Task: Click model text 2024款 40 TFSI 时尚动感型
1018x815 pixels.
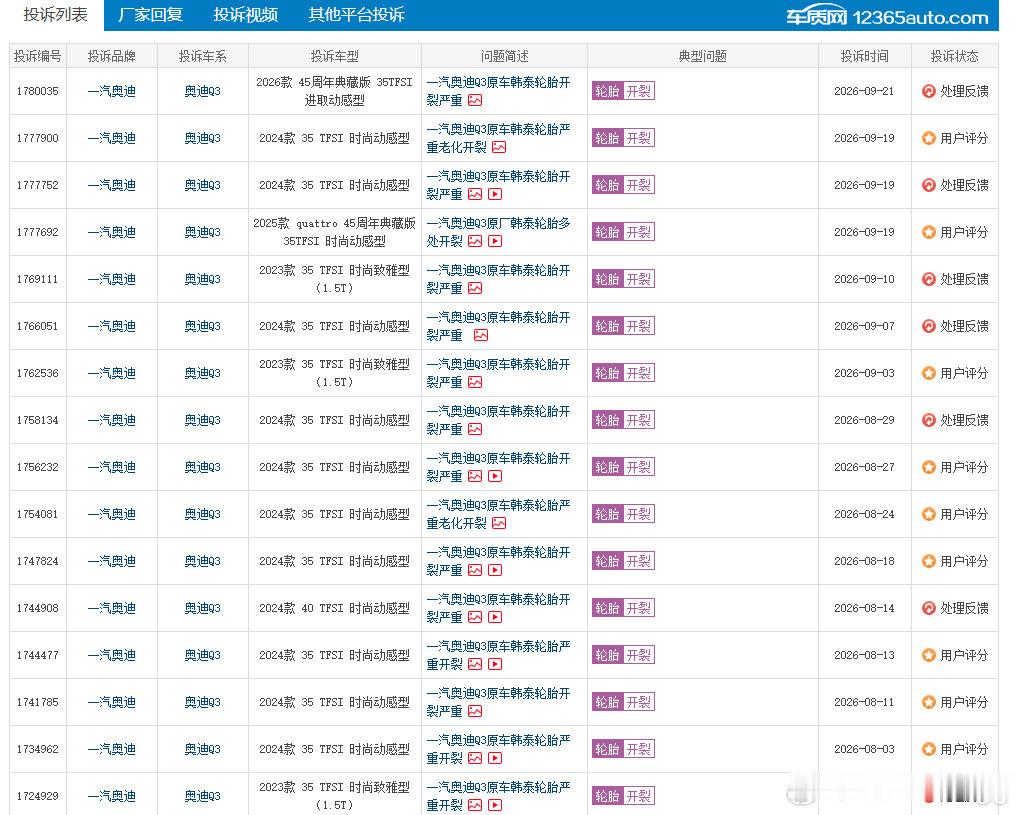Action: coord(334,608)
